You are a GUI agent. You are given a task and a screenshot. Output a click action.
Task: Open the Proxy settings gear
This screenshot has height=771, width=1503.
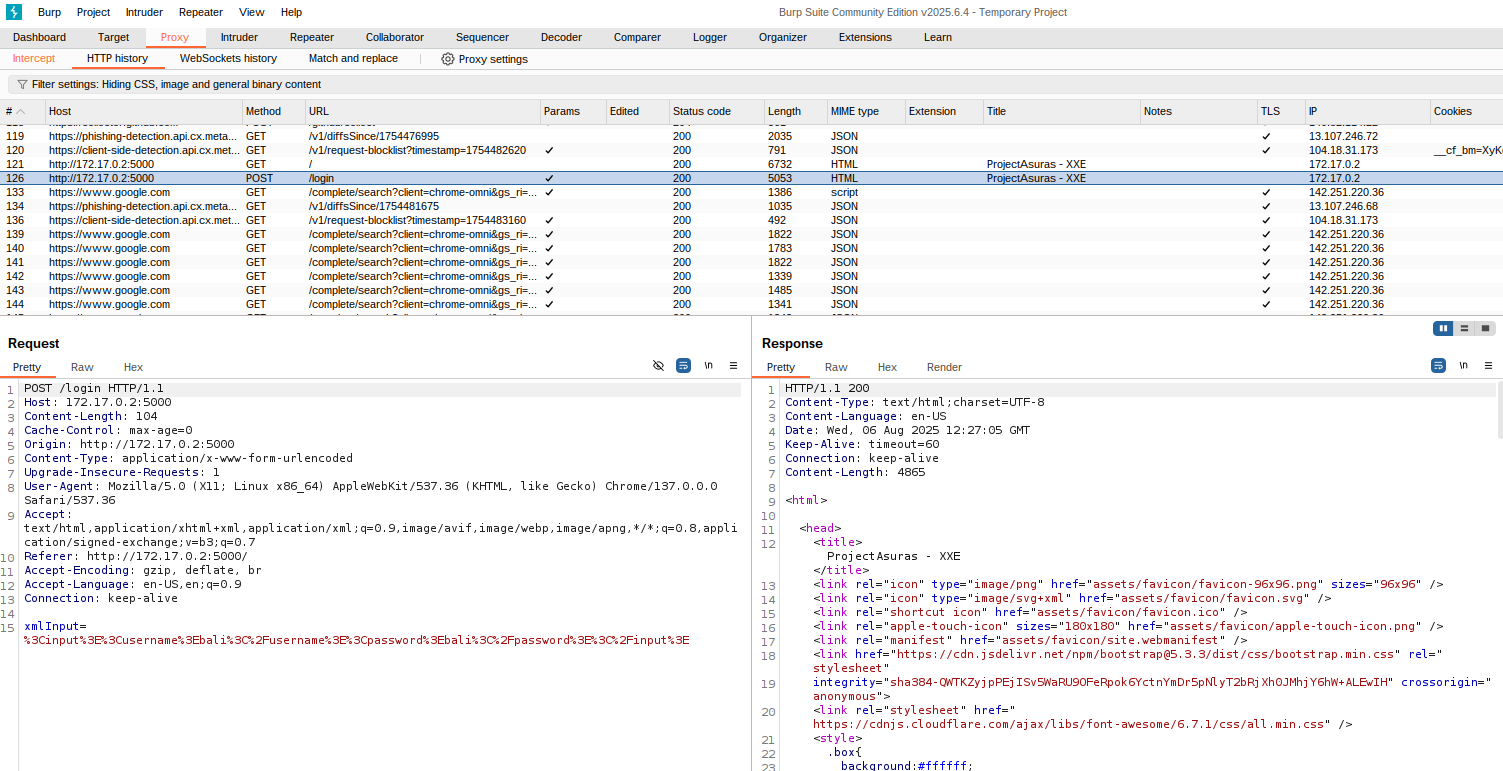pos(448,59)
